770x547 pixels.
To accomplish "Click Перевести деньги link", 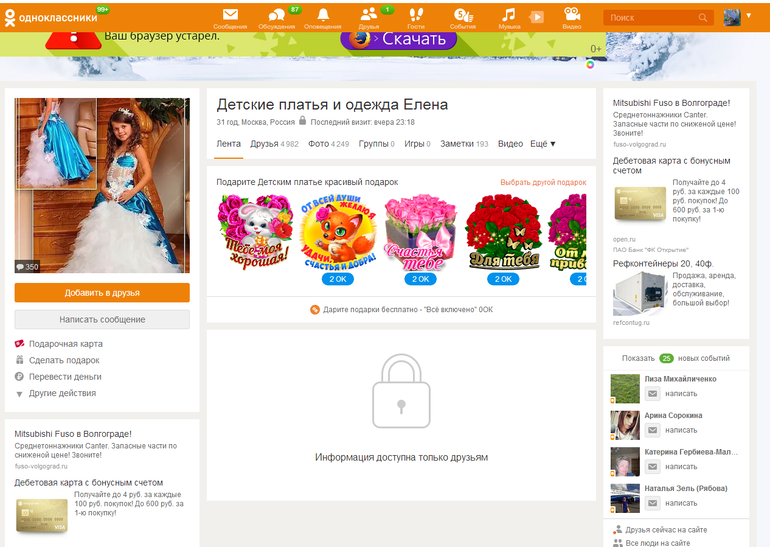I will click(x=65, y=377).
